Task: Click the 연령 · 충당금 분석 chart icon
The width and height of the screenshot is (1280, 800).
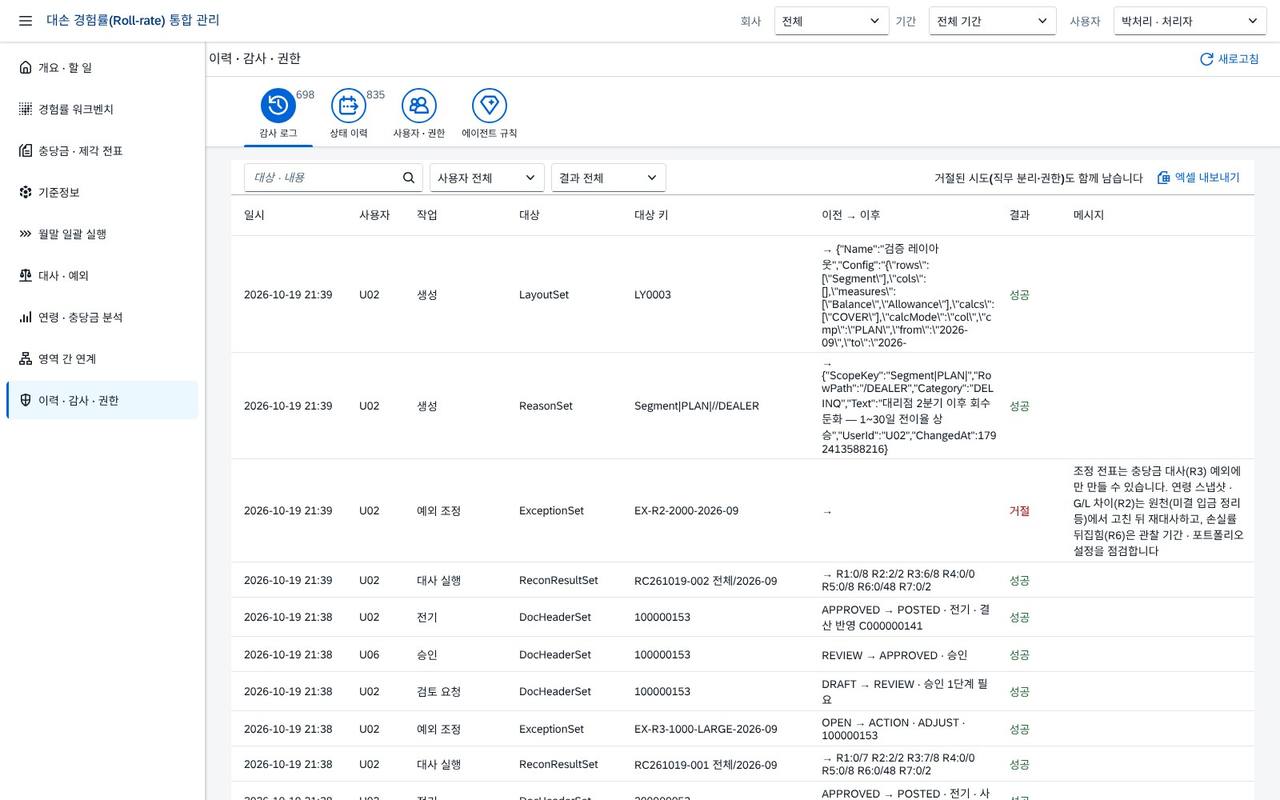Action: (x=25, y=317)
